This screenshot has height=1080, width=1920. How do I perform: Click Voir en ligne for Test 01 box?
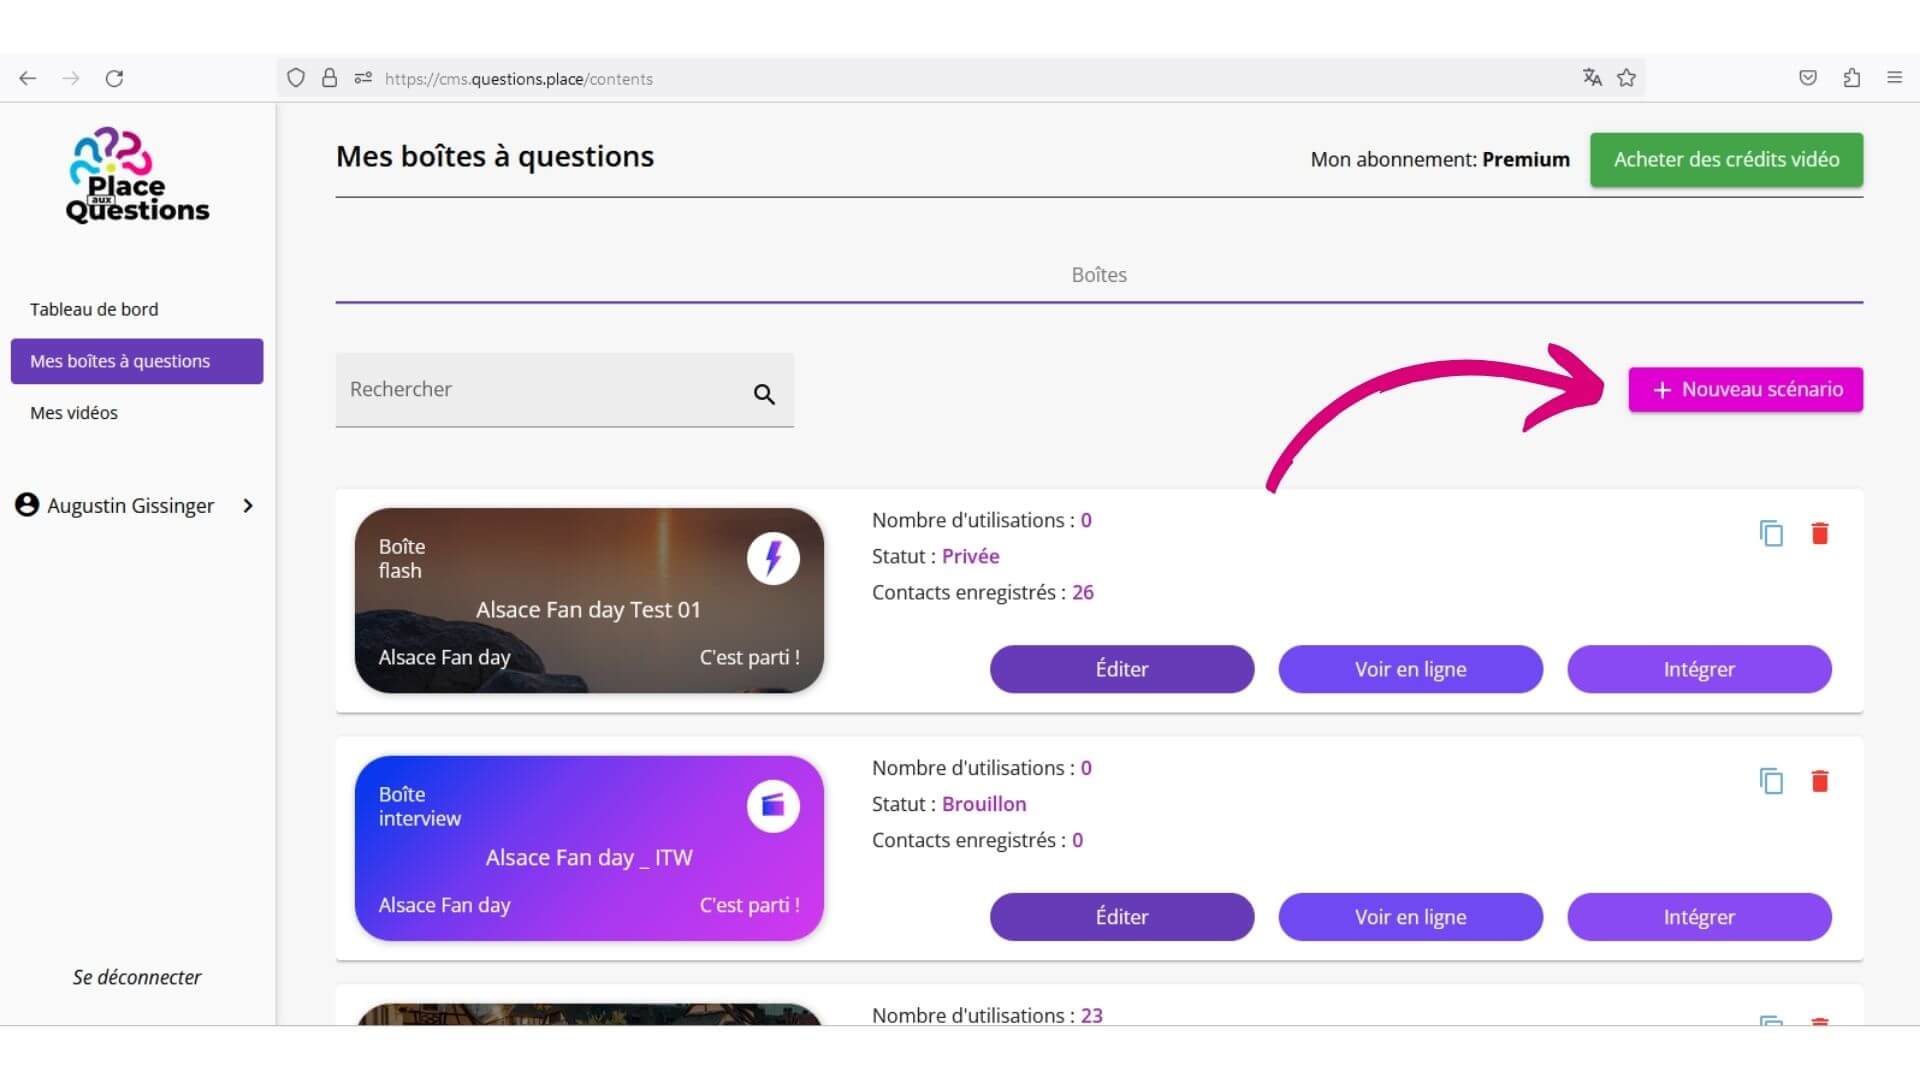tap(1410, 669)
